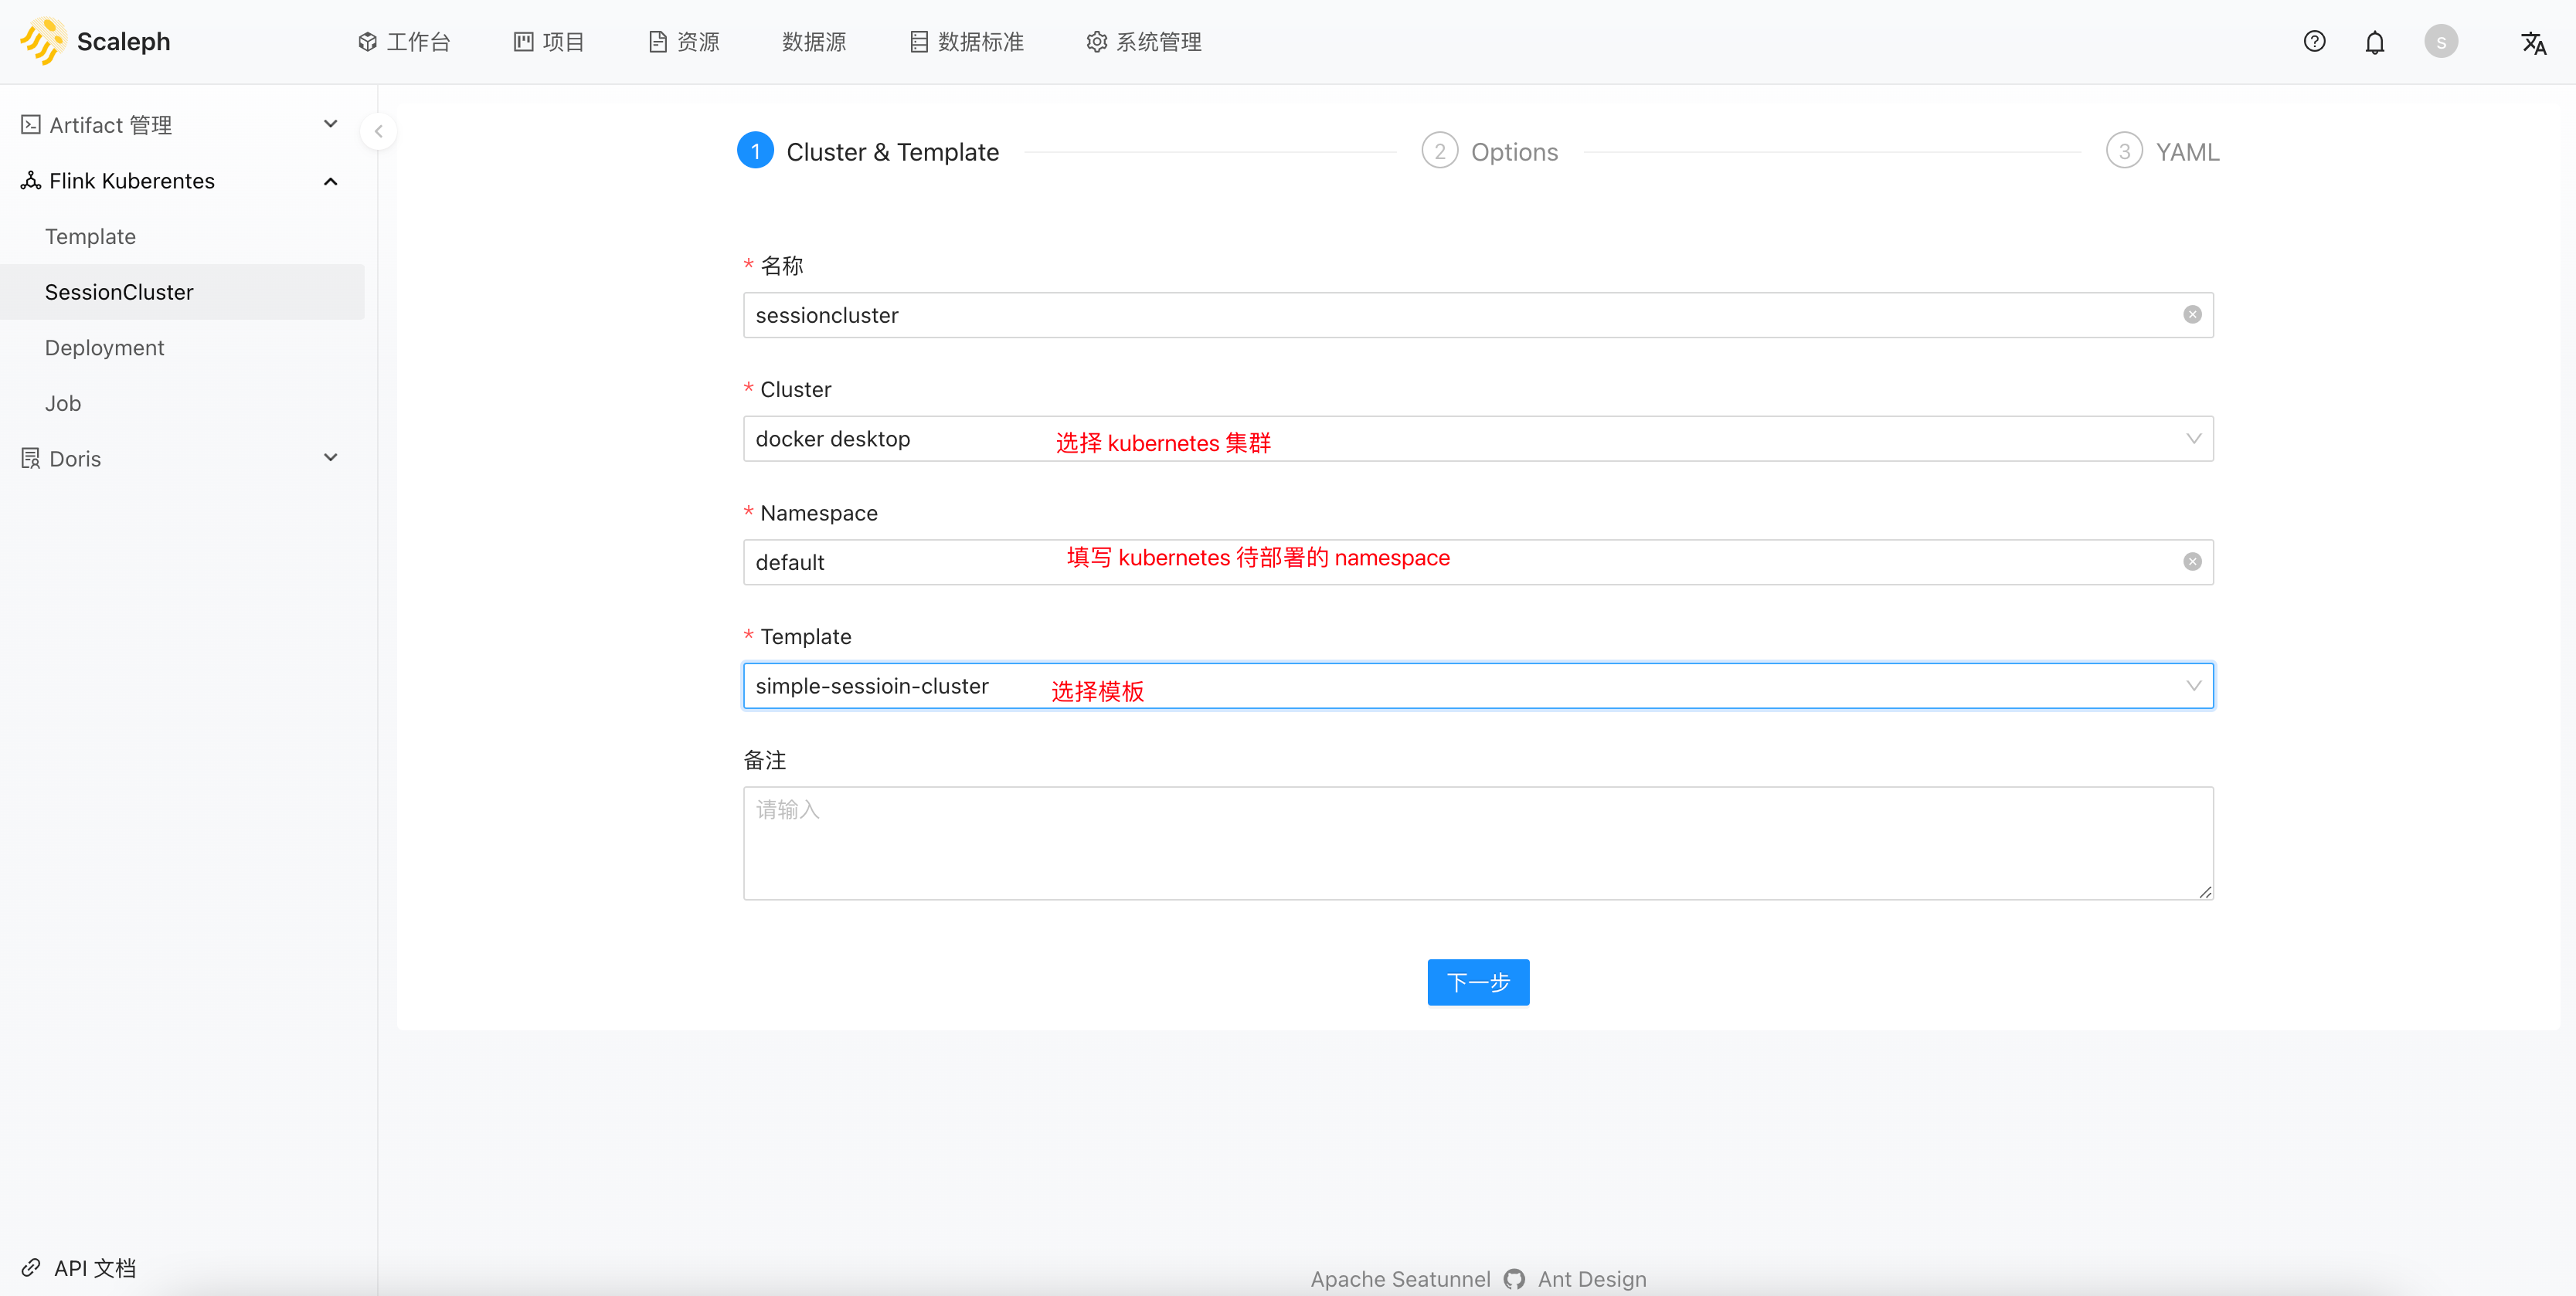Expand the Template dropdown selector
Viewport: 2576px width, 1296px height.
tap(2196, 684)
